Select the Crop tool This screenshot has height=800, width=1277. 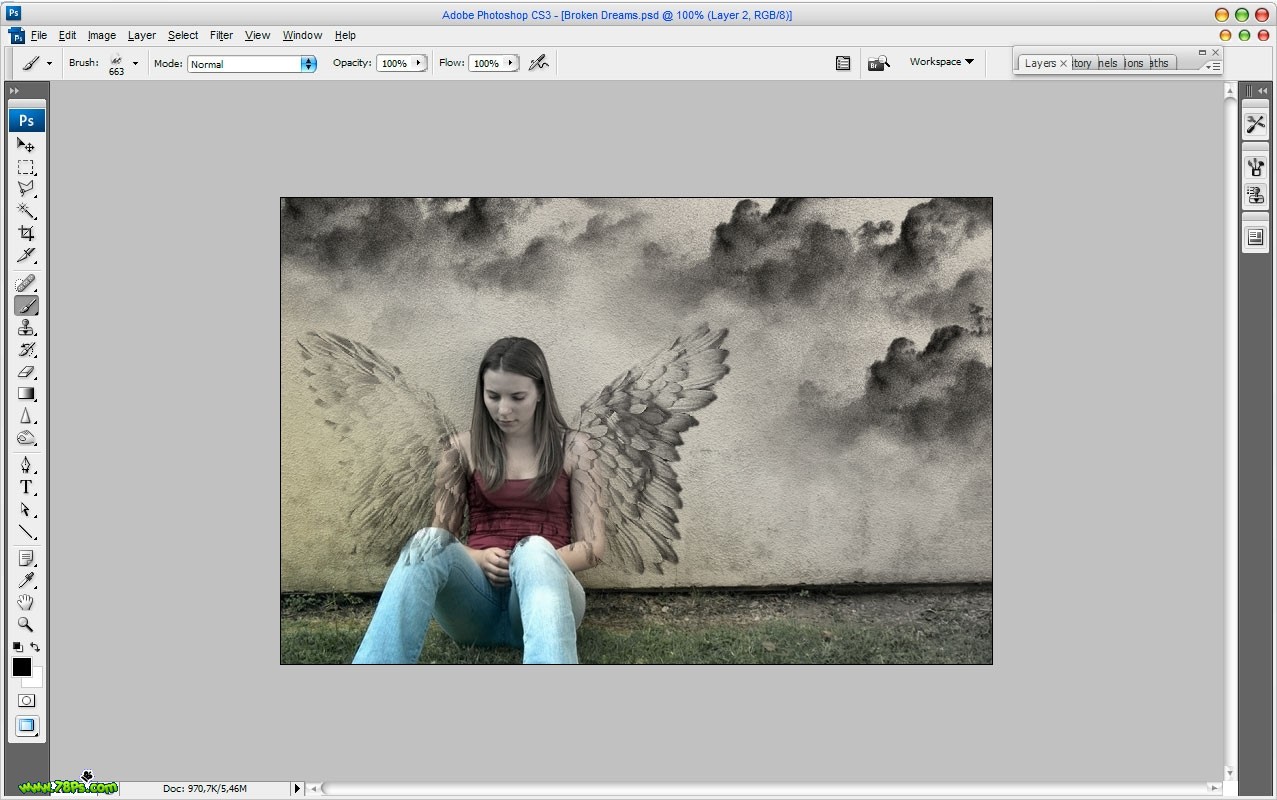coord(26,233)
